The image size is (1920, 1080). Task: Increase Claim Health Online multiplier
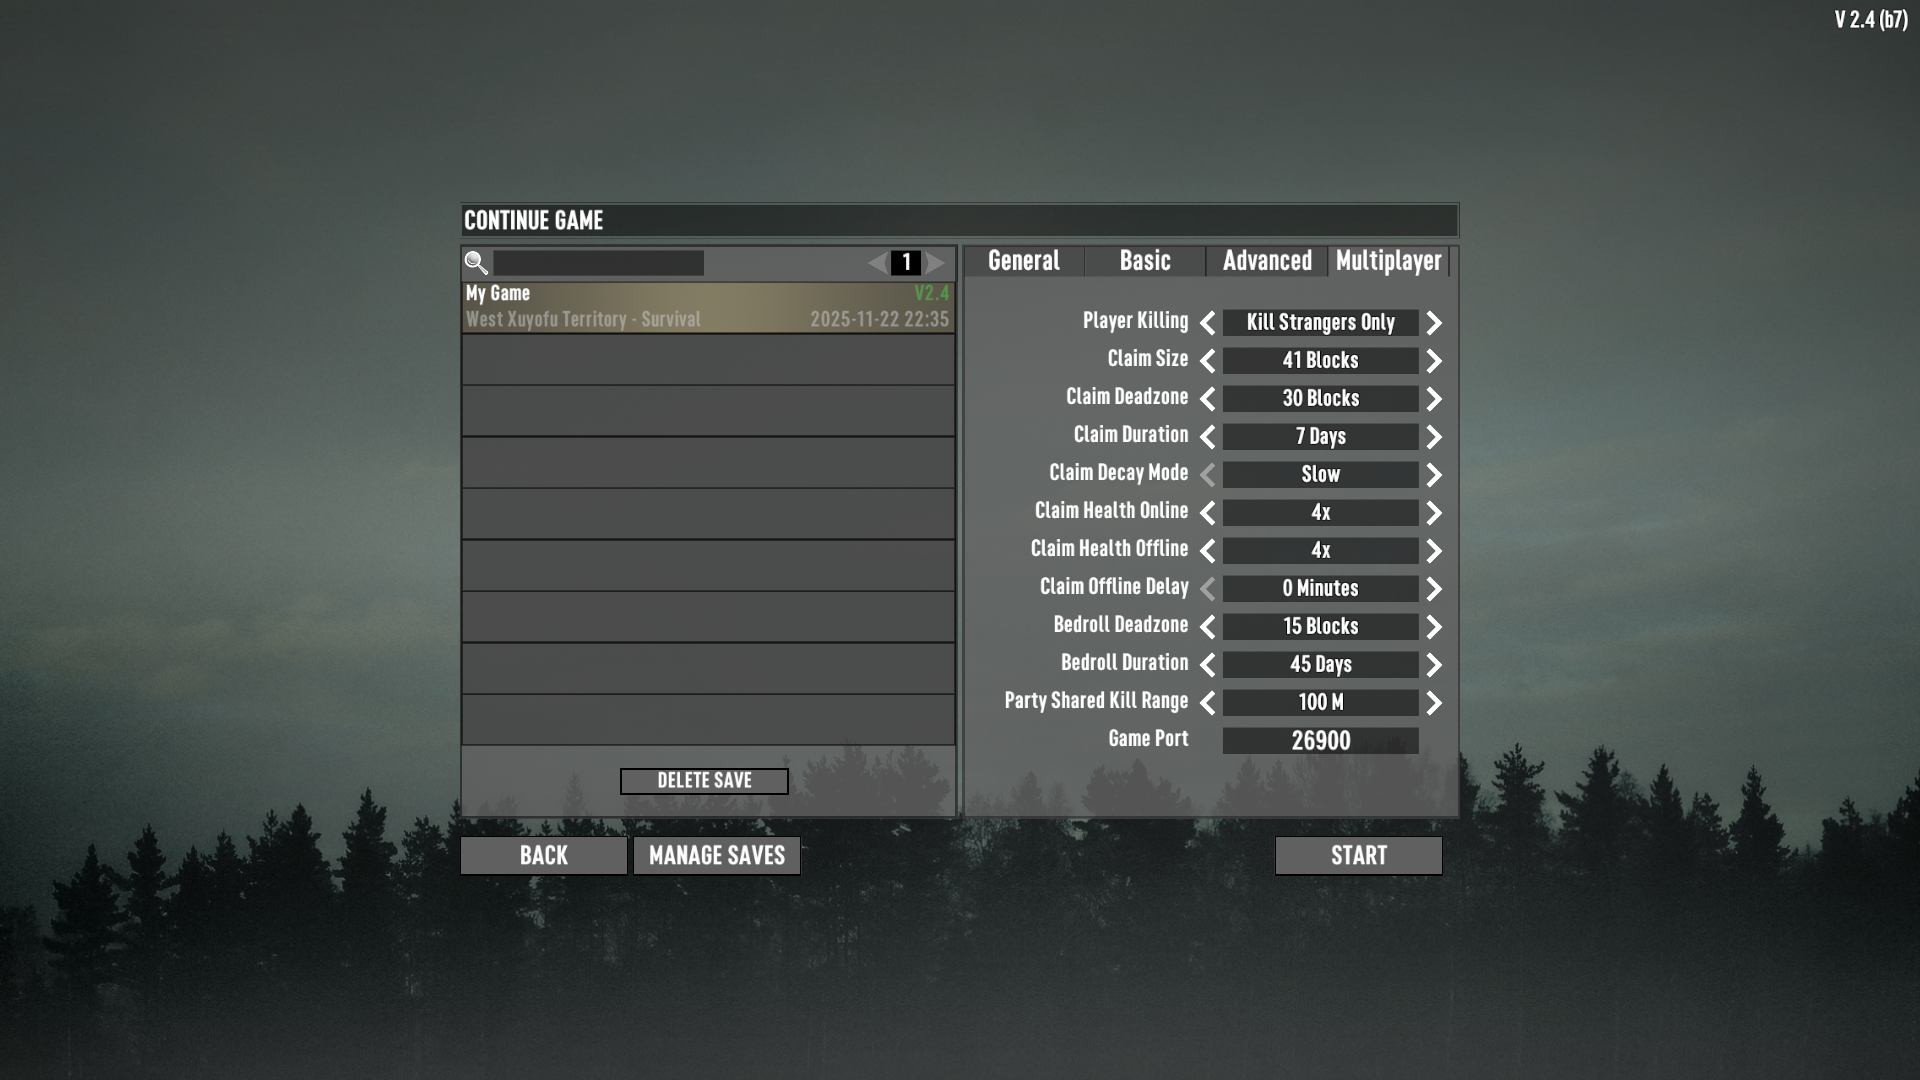[1434, 513]
